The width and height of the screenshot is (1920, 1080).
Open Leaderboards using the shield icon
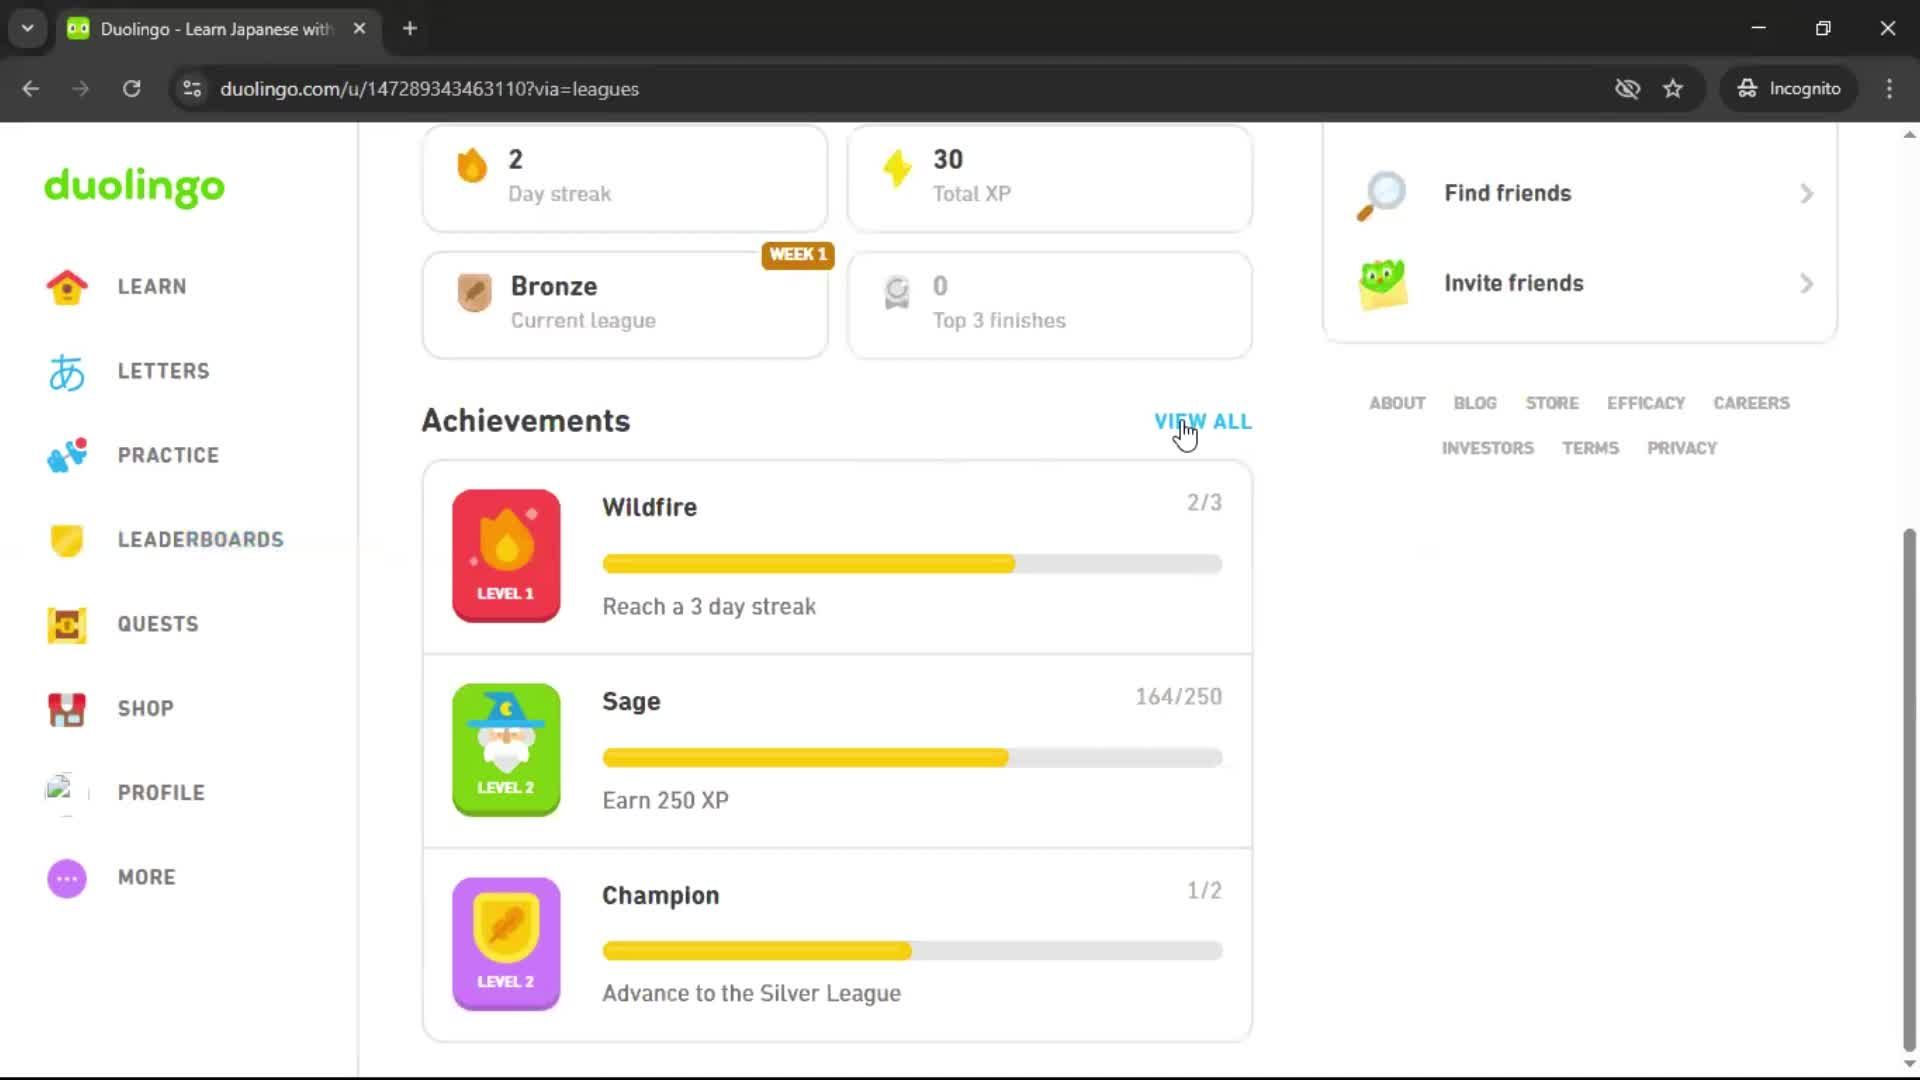[65, 540]
